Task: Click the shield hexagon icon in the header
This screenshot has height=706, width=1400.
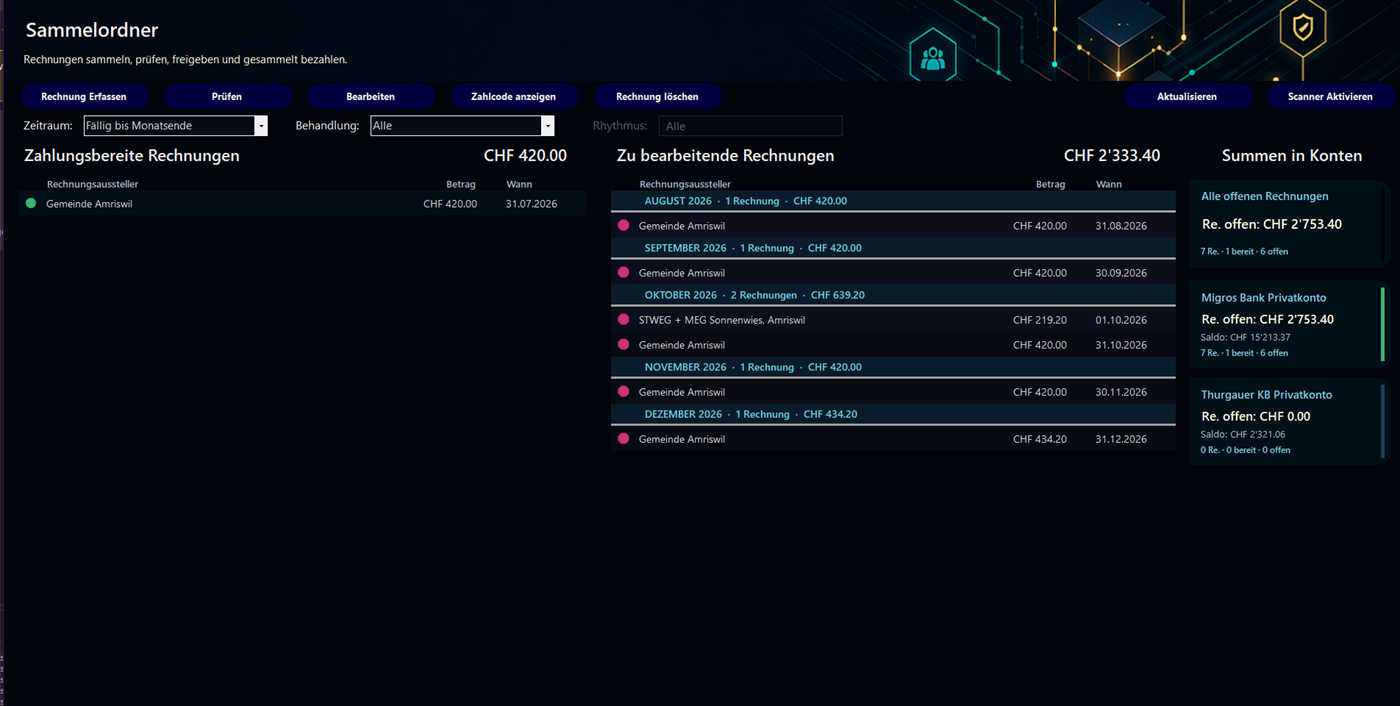Action: (1302, 29)
